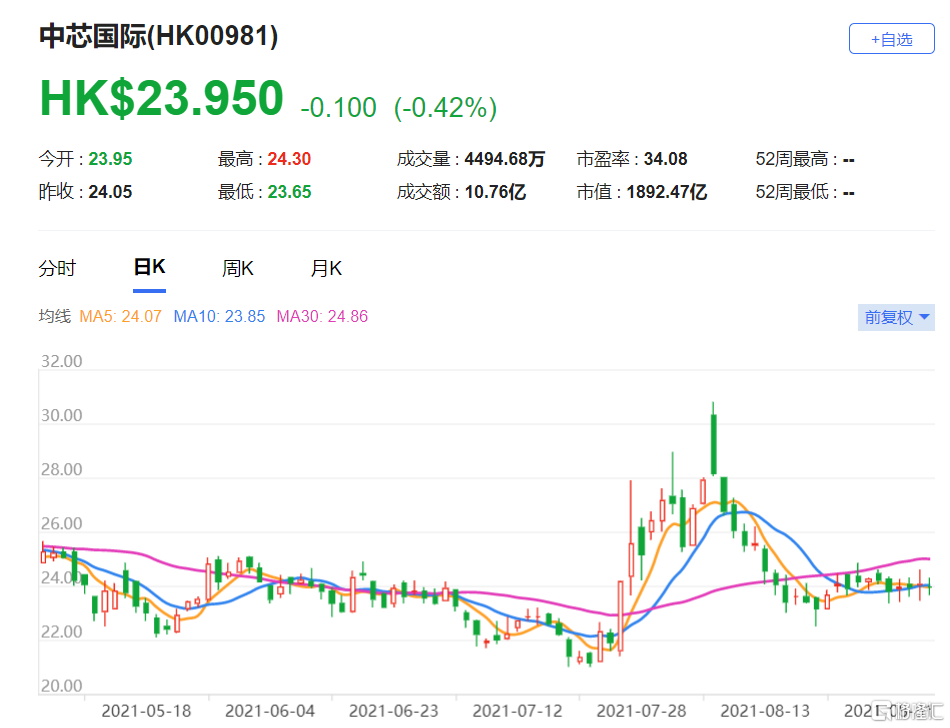
Task: Click the MA30: 24.86 indicator label
Action: (x=322, y=316)
